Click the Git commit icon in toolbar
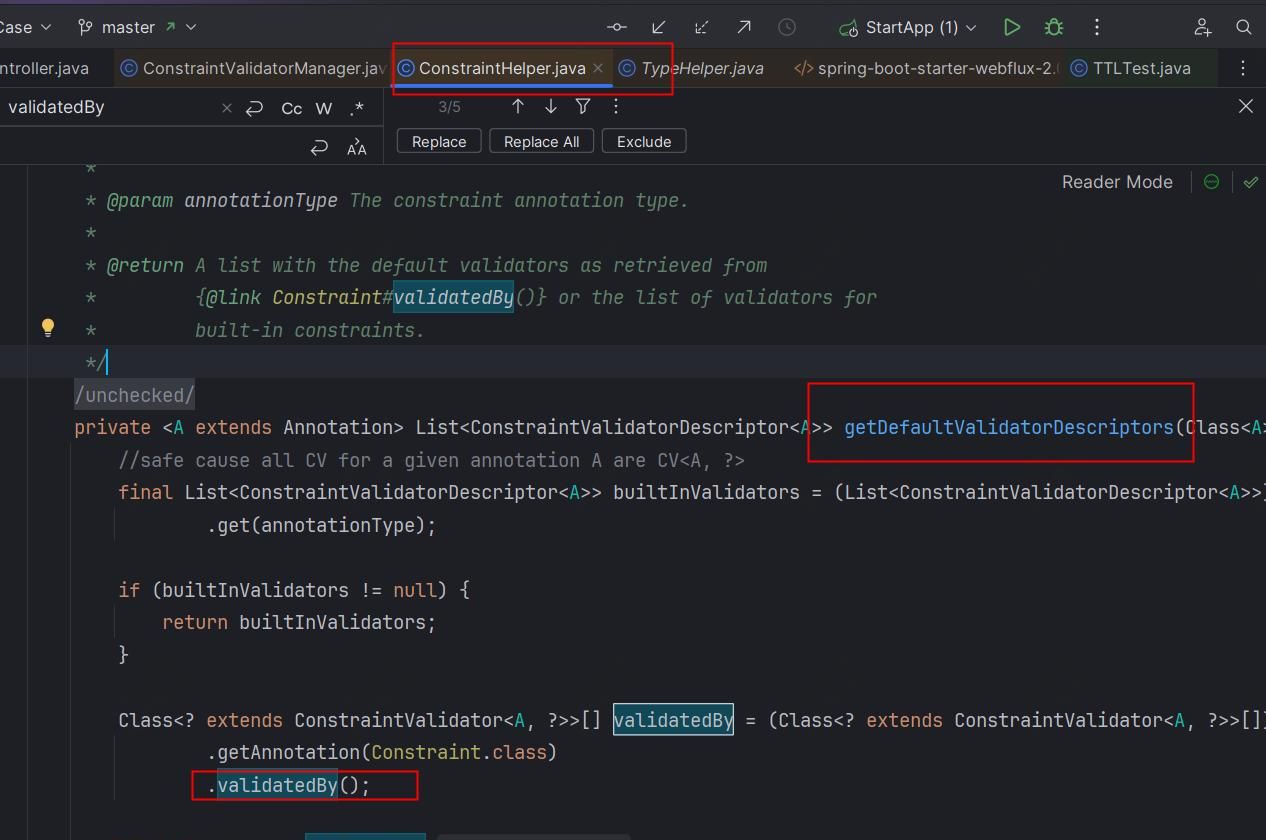1266x840 pixels. (617, 27)
